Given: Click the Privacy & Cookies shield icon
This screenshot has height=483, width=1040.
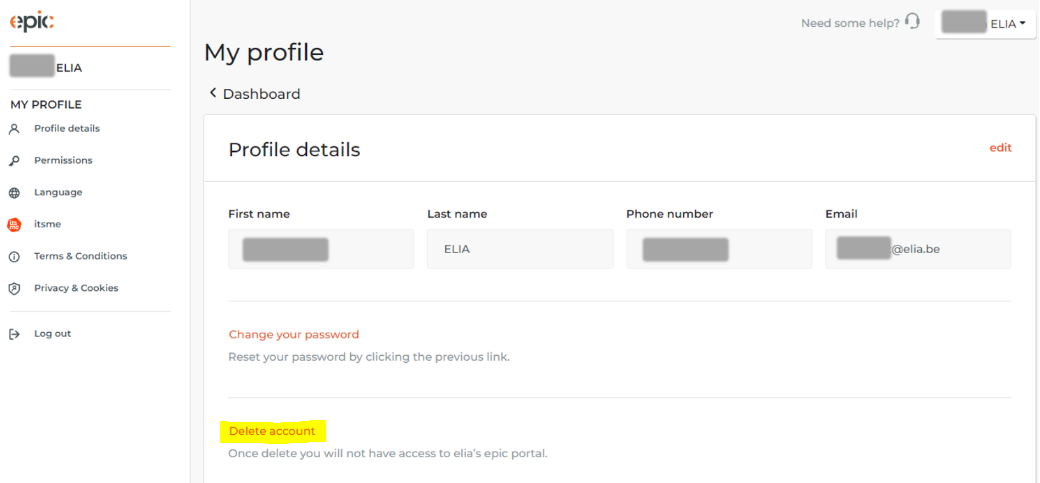Looking at the screenshot, I should tap(14, 289).
